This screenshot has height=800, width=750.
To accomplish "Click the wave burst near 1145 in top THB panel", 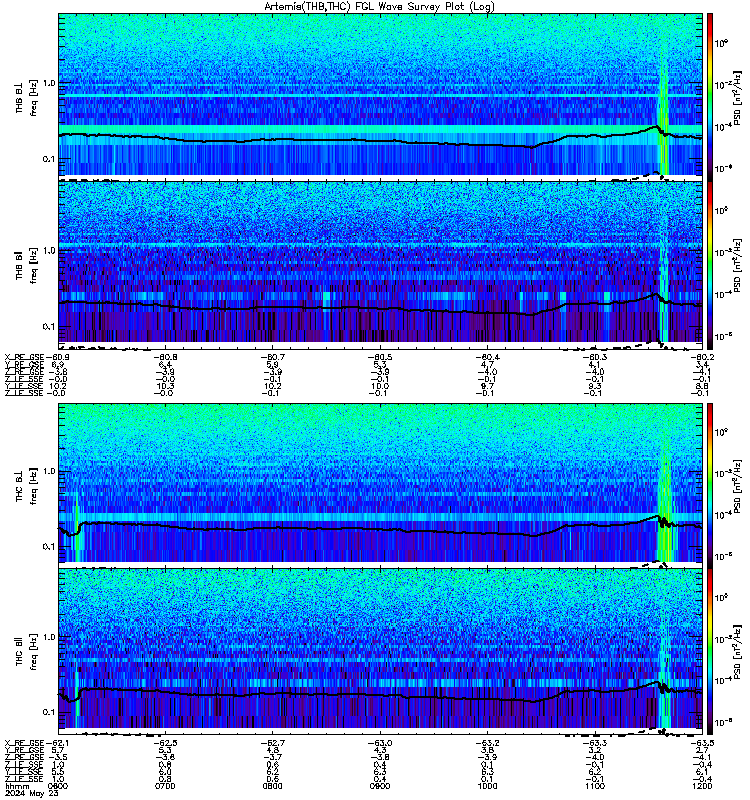I will (x=664, y=112).
